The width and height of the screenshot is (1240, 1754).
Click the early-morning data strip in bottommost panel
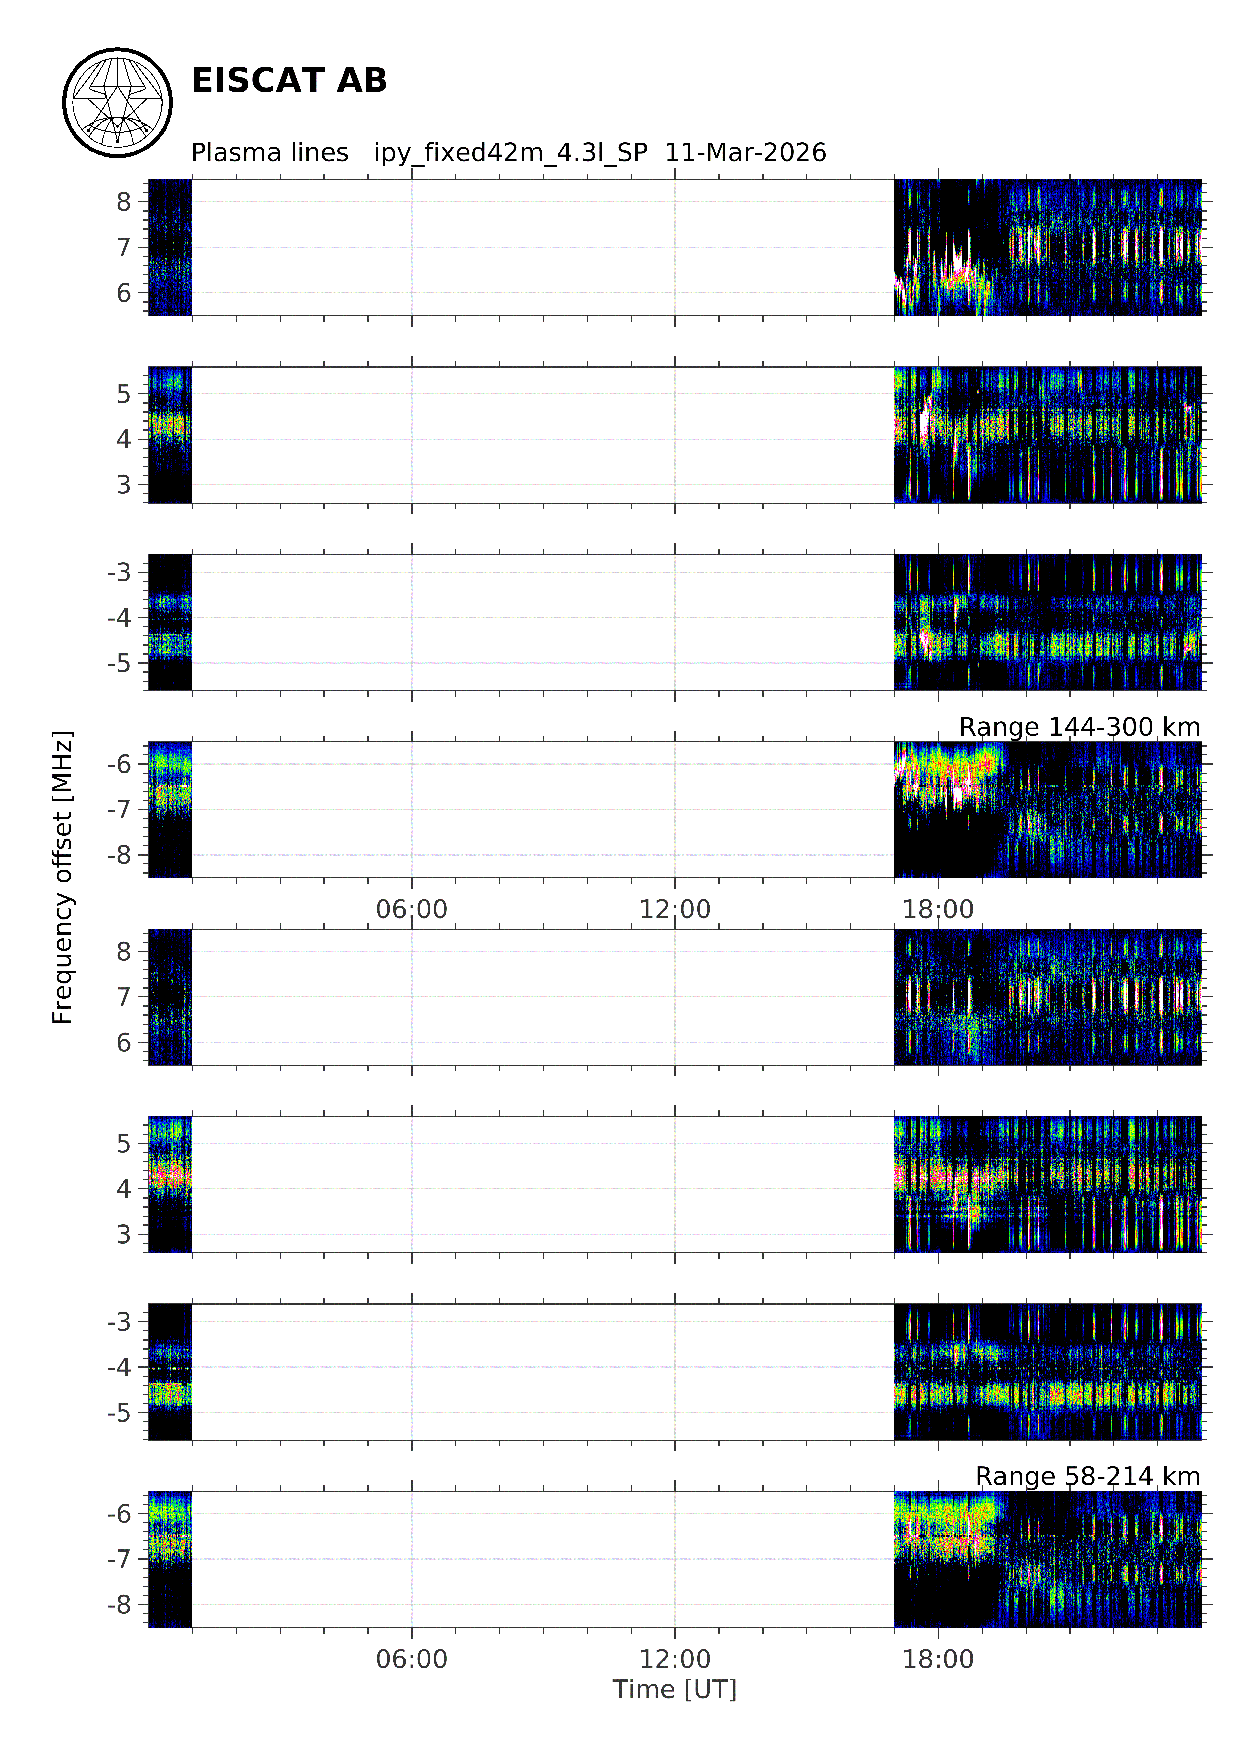point(169,1558)
